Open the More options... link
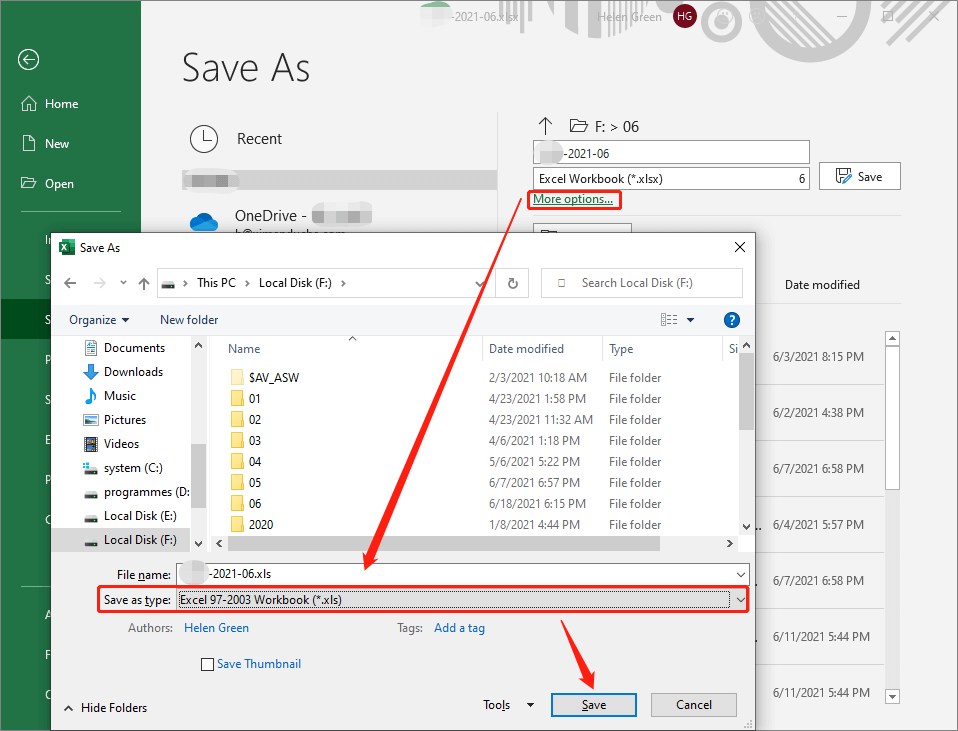This screenshot has width=958, height=731. [572, 199]
